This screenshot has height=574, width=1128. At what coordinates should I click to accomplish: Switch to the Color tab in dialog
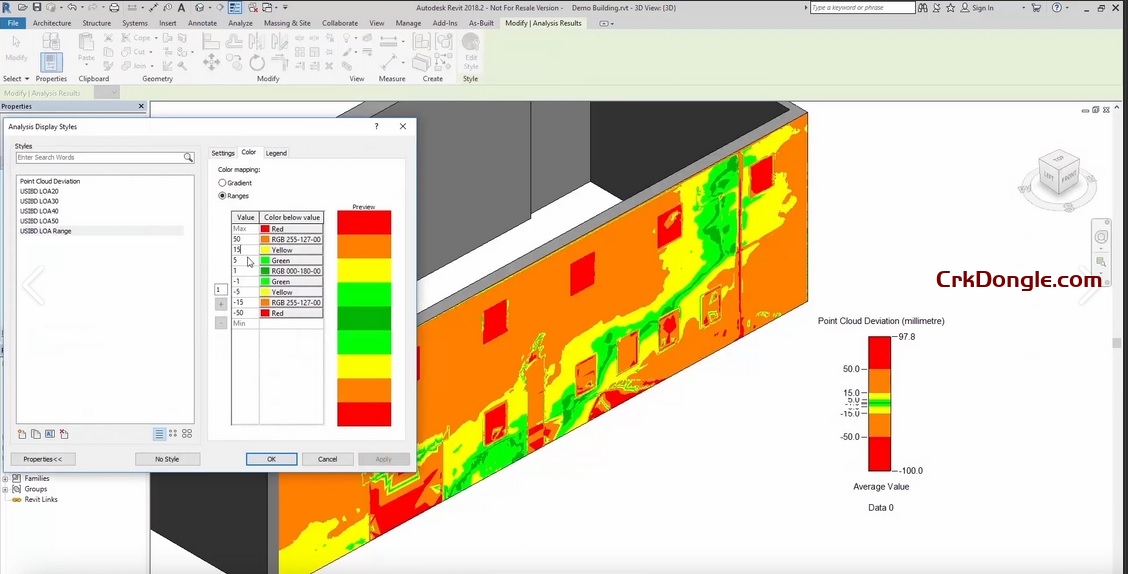[x=249, y=152]
